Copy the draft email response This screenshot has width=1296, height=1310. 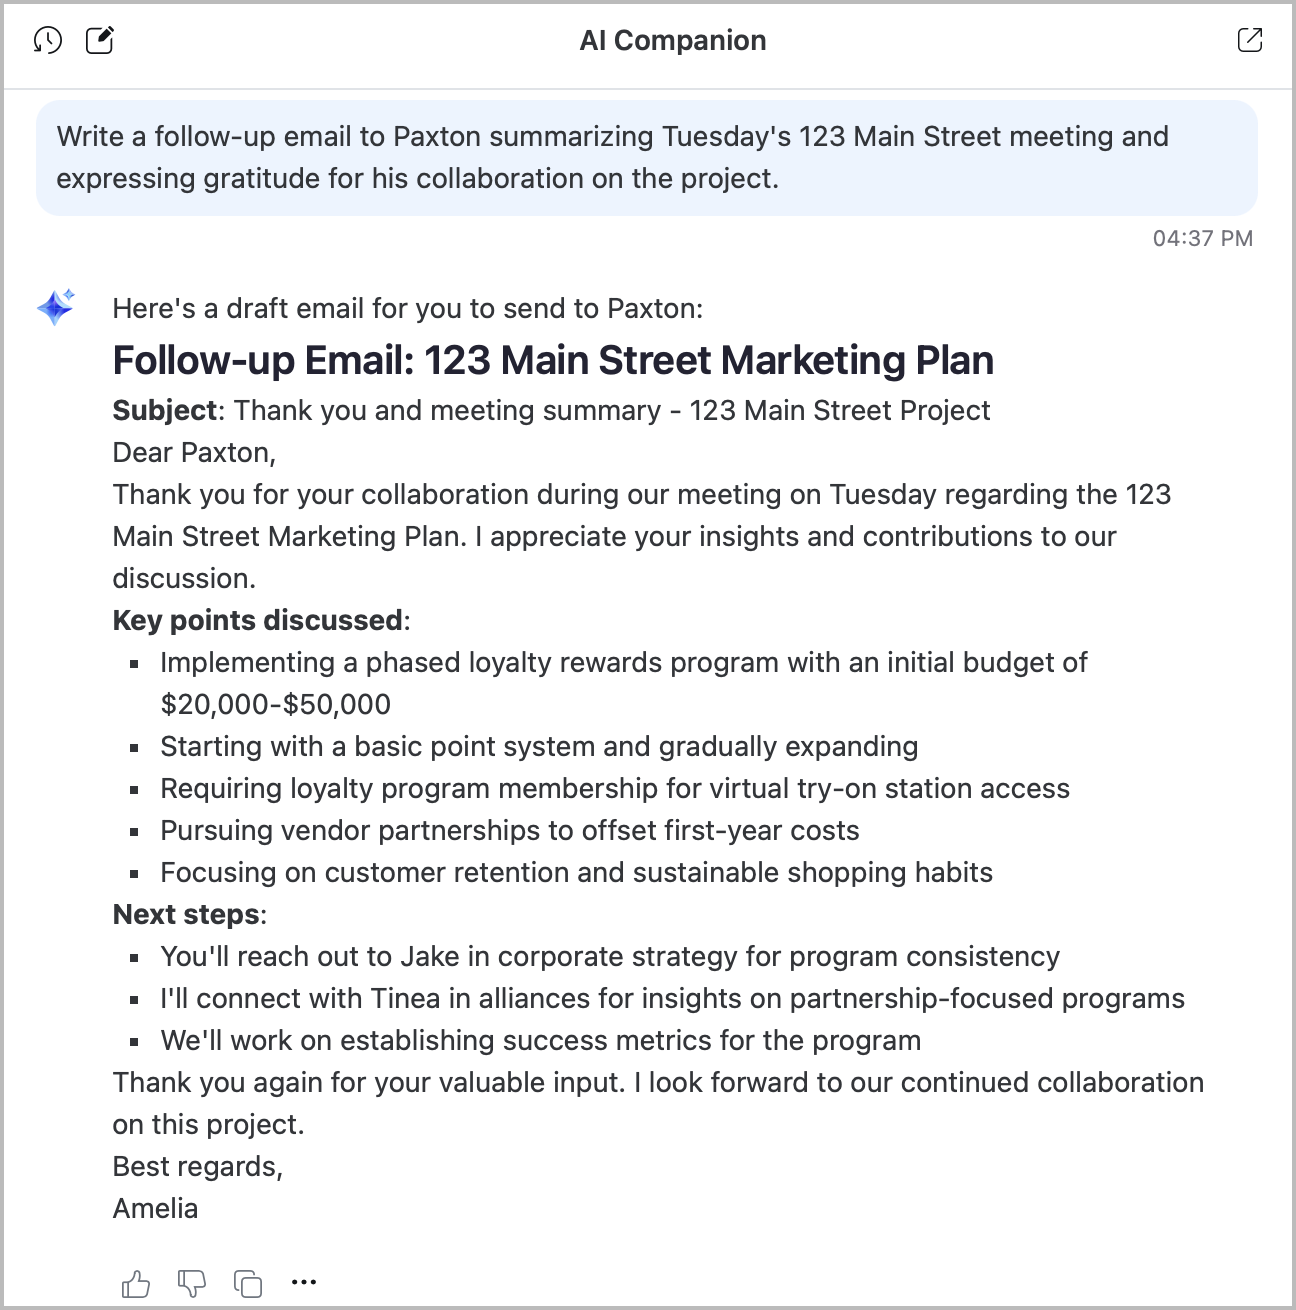click(246, 1282)
